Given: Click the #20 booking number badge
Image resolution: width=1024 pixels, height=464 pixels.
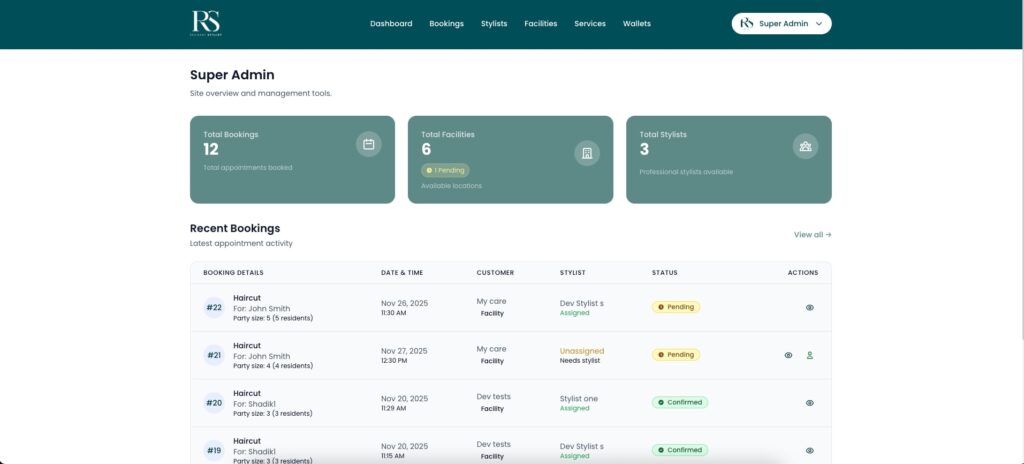Looking at the screenshot, I should pos(214,403).
